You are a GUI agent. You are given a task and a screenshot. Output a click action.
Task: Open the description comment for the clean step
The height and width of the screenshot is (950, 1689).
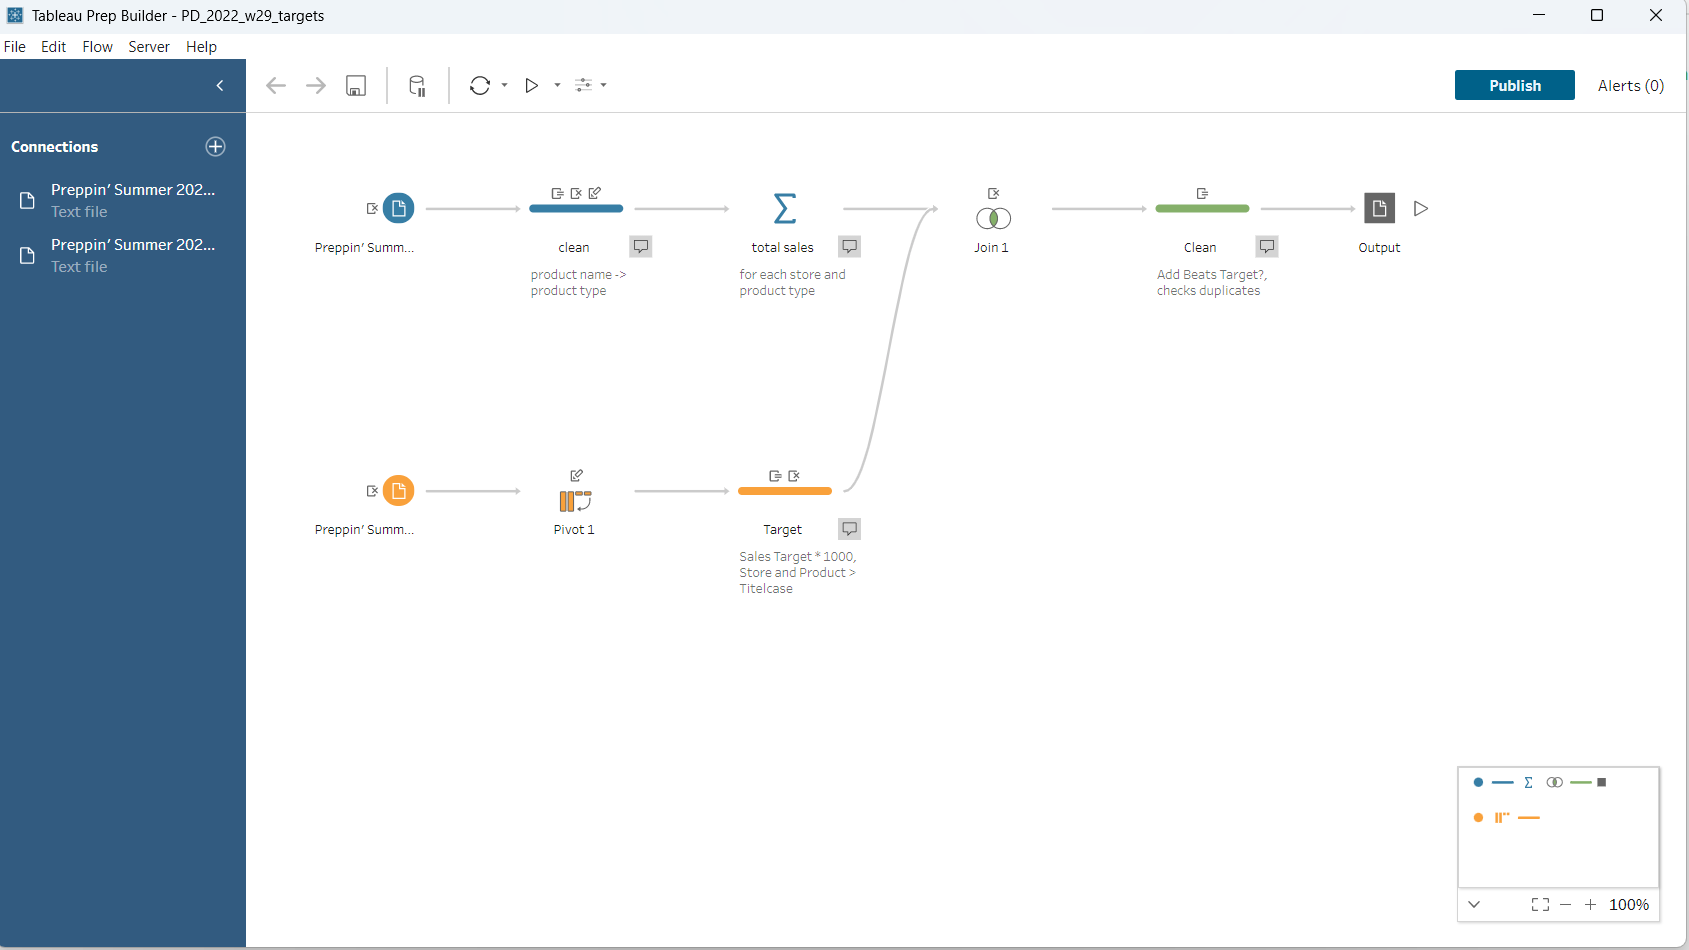pos(641,246)
